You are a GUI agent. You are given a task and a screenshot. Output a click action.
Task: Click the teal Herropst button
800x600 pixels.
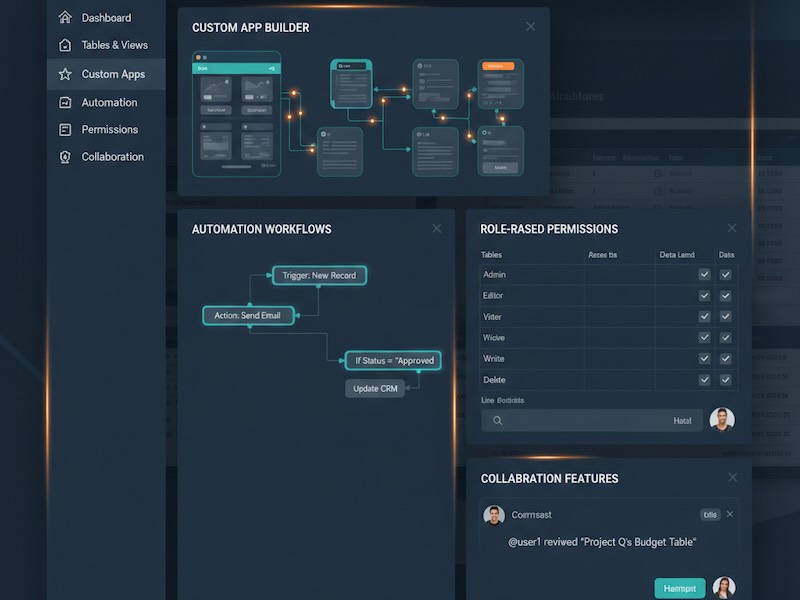[x=680, y=588]
